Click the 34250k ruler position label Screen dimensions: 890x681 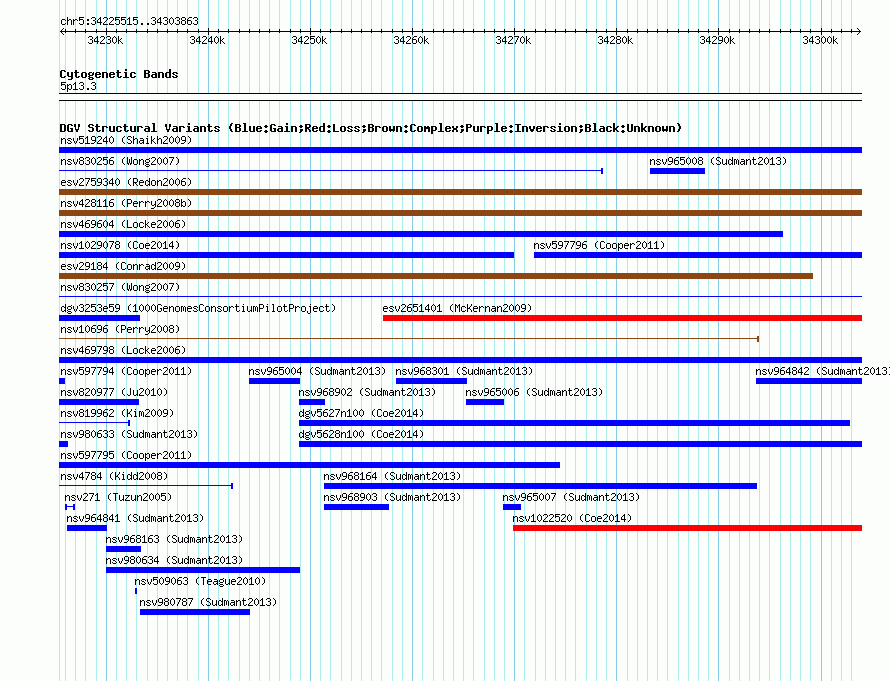click(309, 40)
